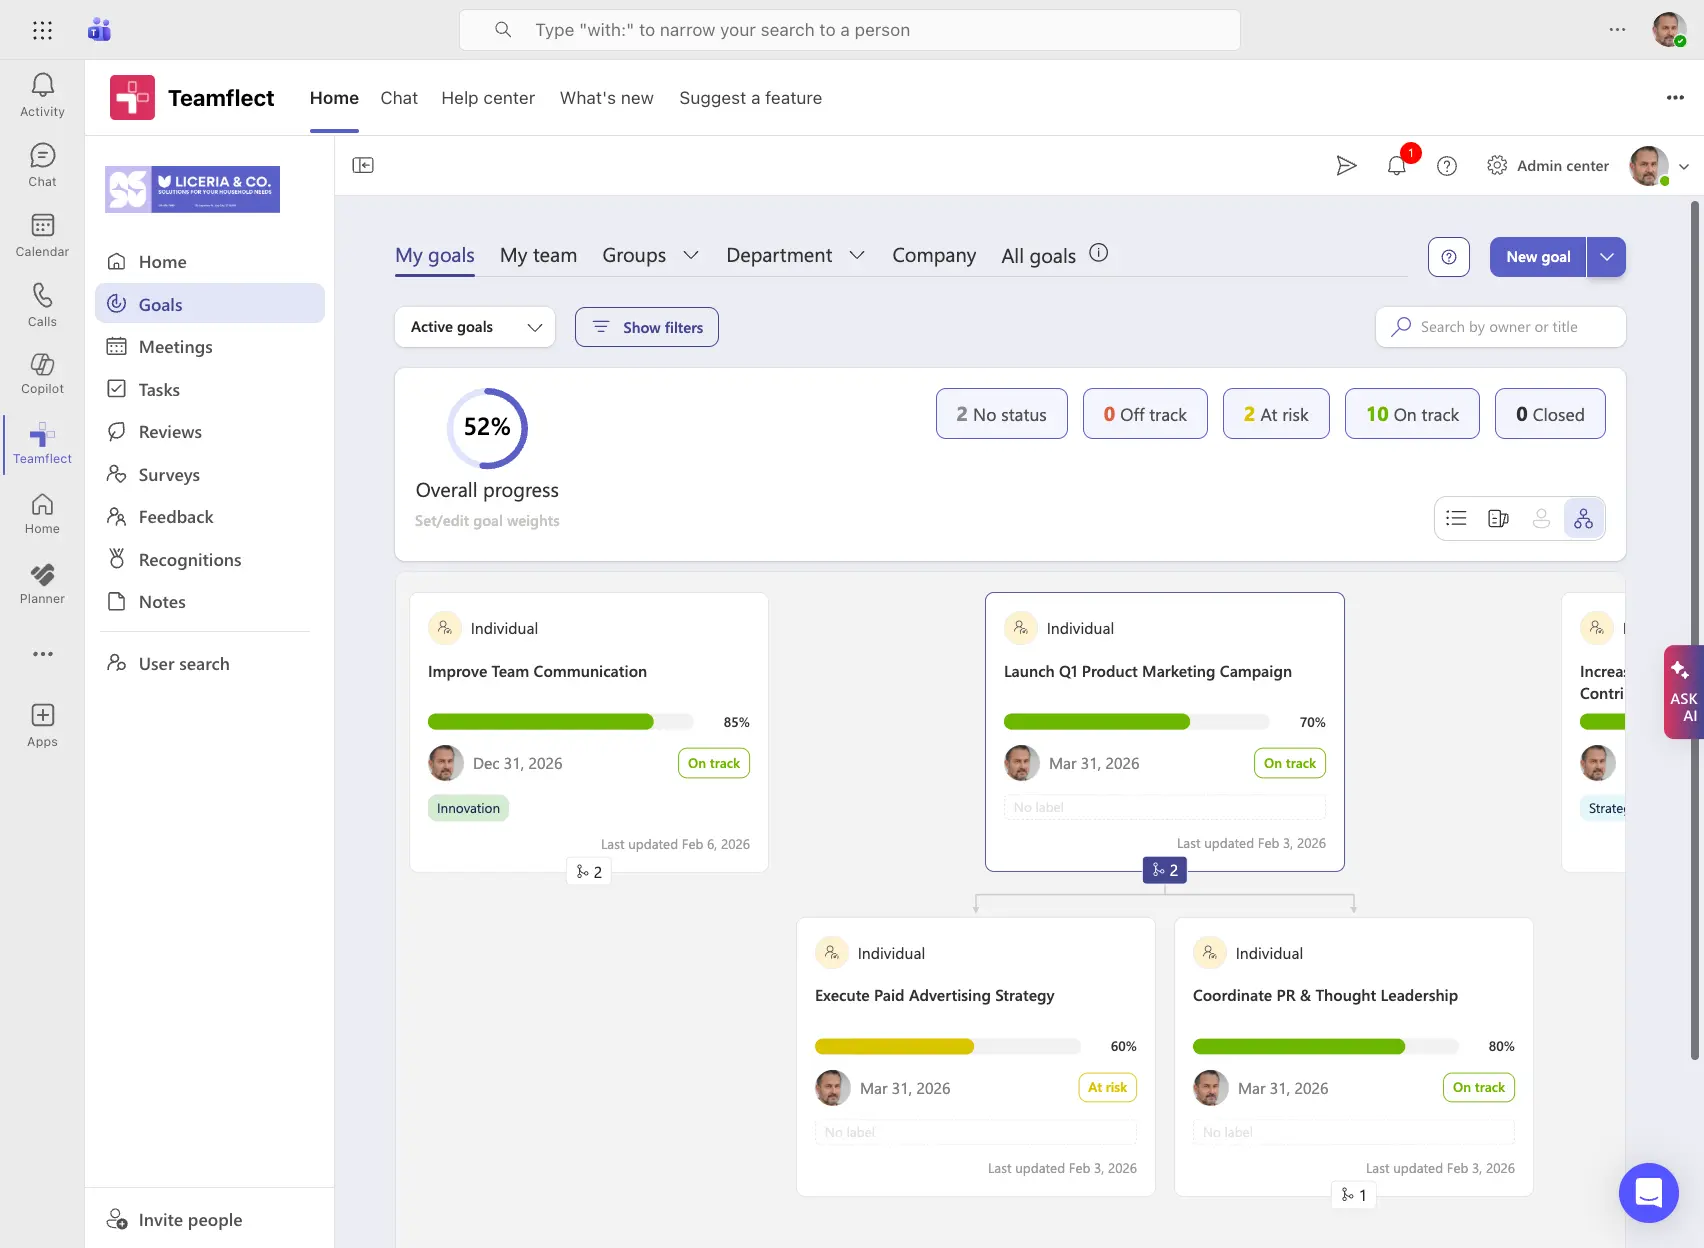
Task: Toggle the On track goals filter
Action: click(x=1412, y=413)
